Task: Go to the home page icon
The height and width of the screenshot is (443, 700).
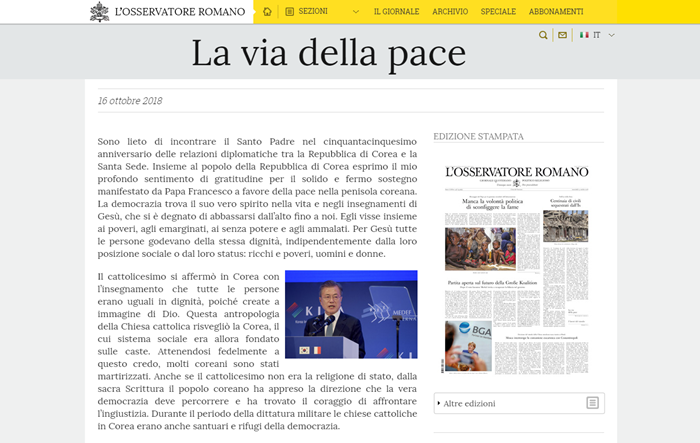Action: (x=267, y=12)
